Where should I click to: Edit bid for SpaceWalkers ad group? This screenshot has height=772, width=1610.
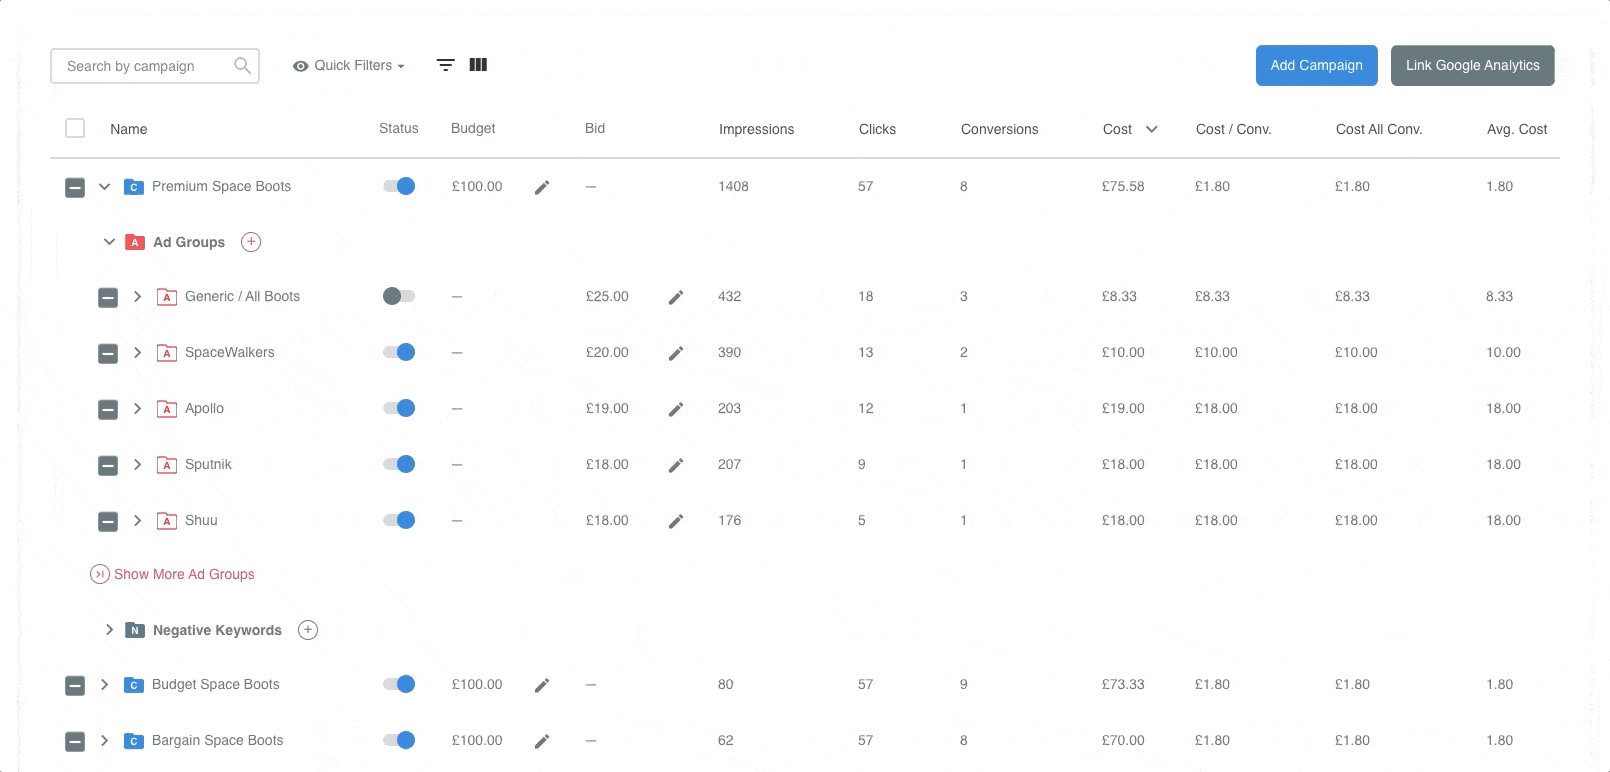click(x=676, y=353)
